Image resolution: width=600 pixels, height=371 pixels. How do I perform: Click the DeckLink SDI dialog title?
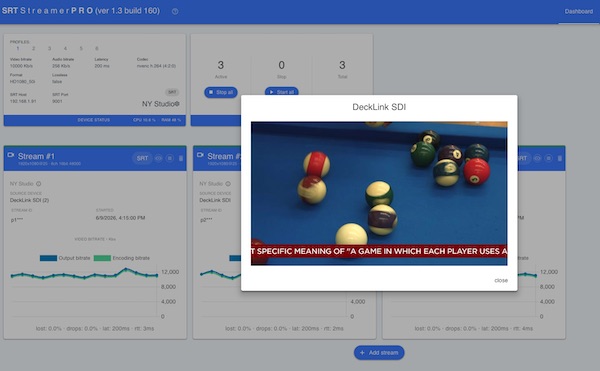click(x=379, y=107)
